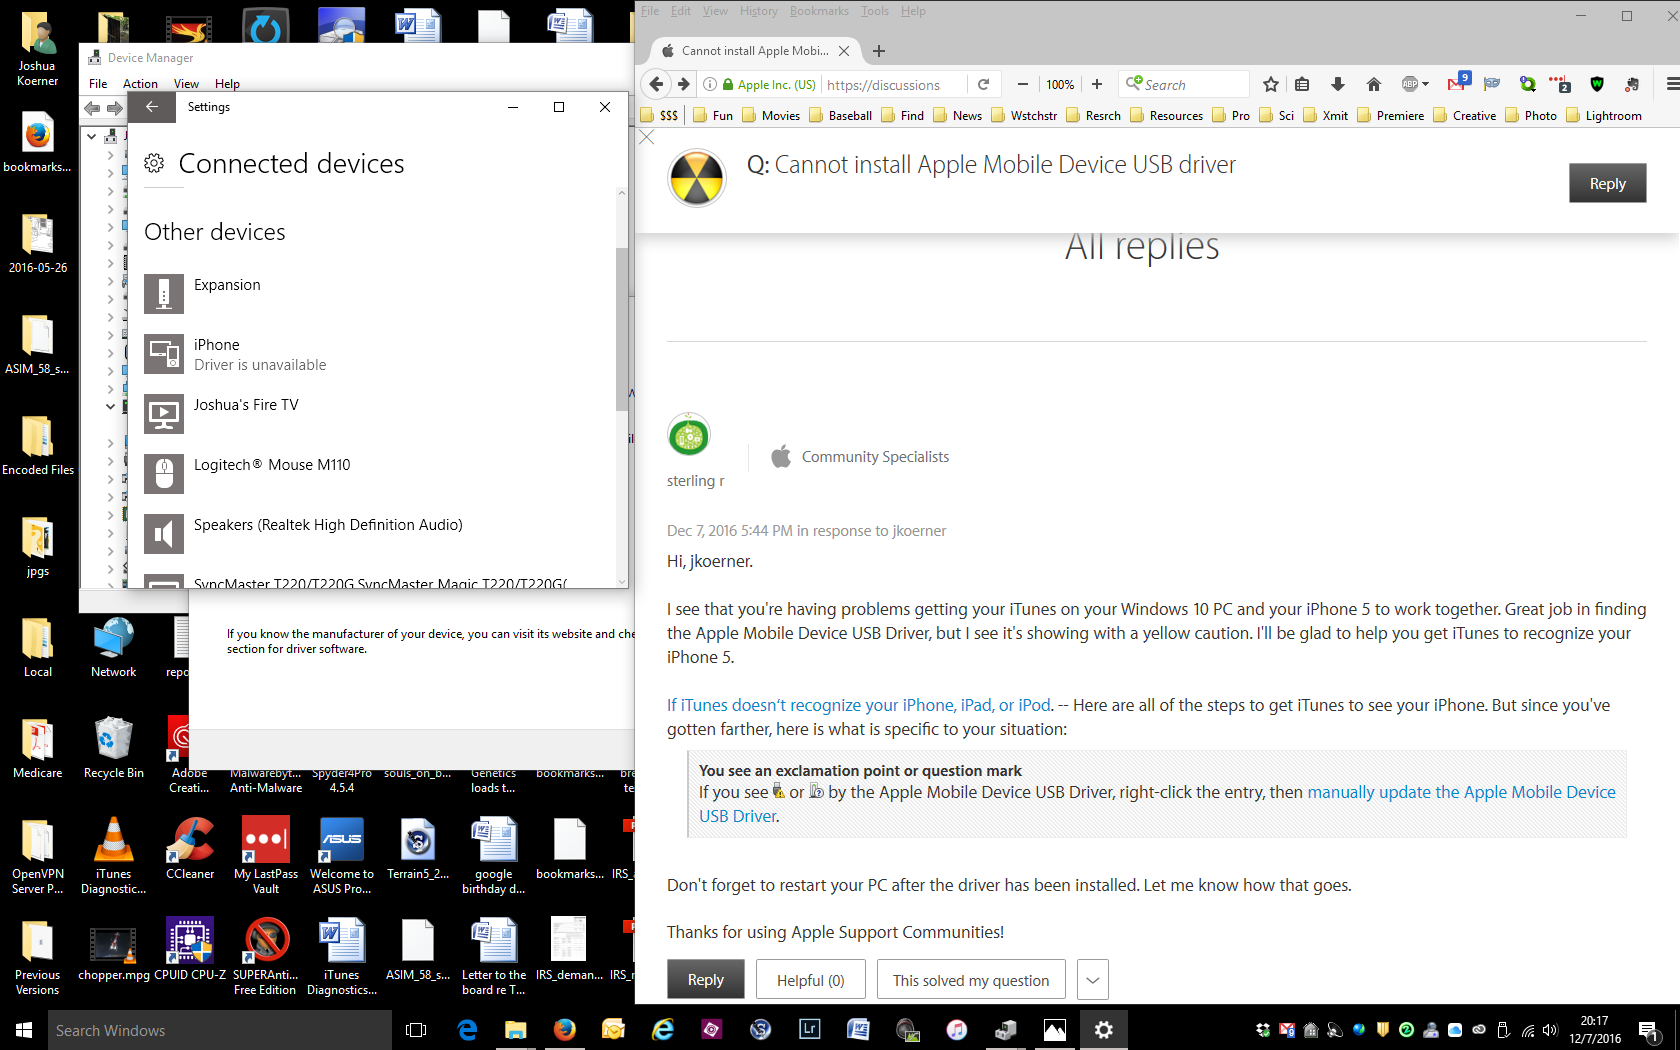Screen dimensions: 1680x1050
Task: Go to Firefox home page
Action: (1374, 84)
